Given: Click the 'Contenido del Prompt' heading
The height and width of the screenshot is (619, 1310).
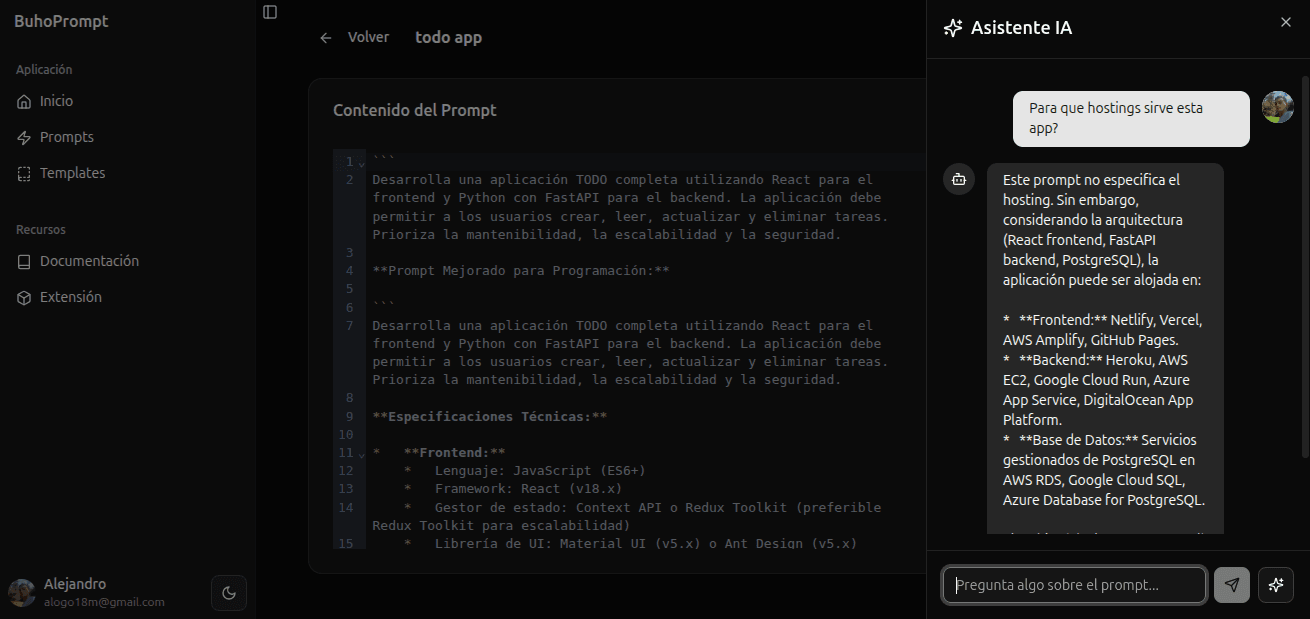Looking at the screenshot, I should (x=415, y=110).
